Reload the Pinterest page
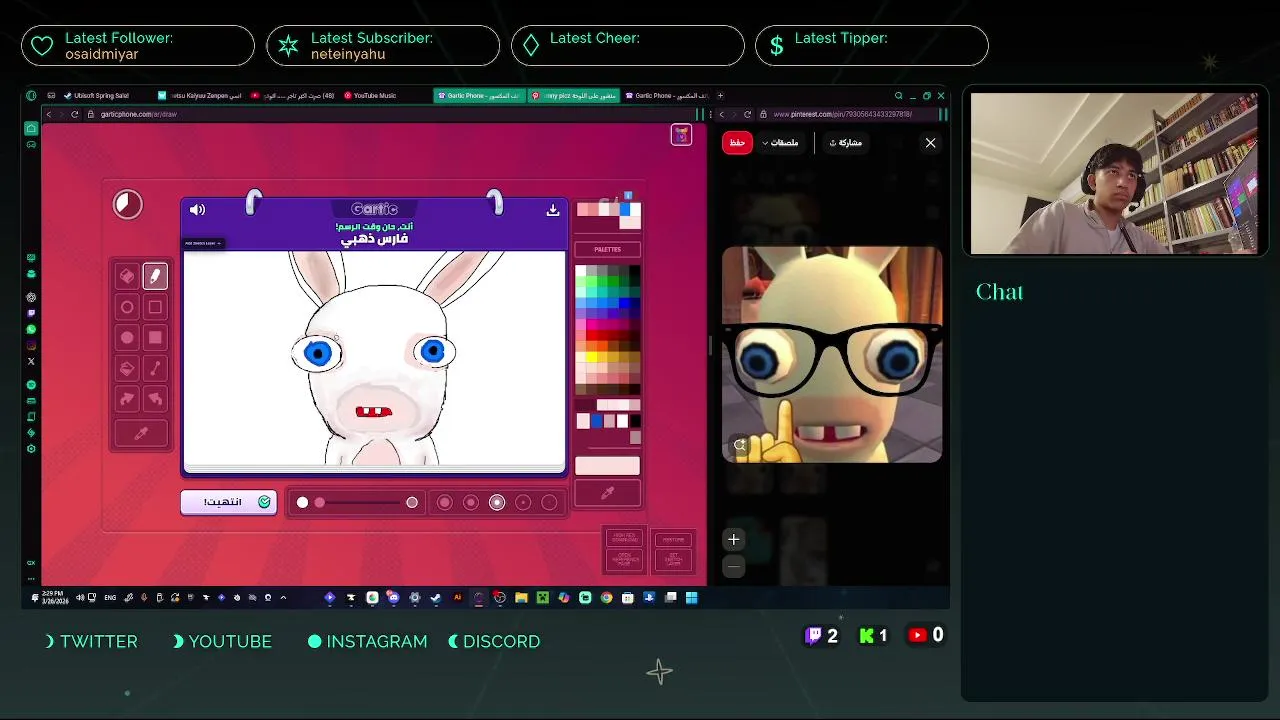 coord(747,114)
